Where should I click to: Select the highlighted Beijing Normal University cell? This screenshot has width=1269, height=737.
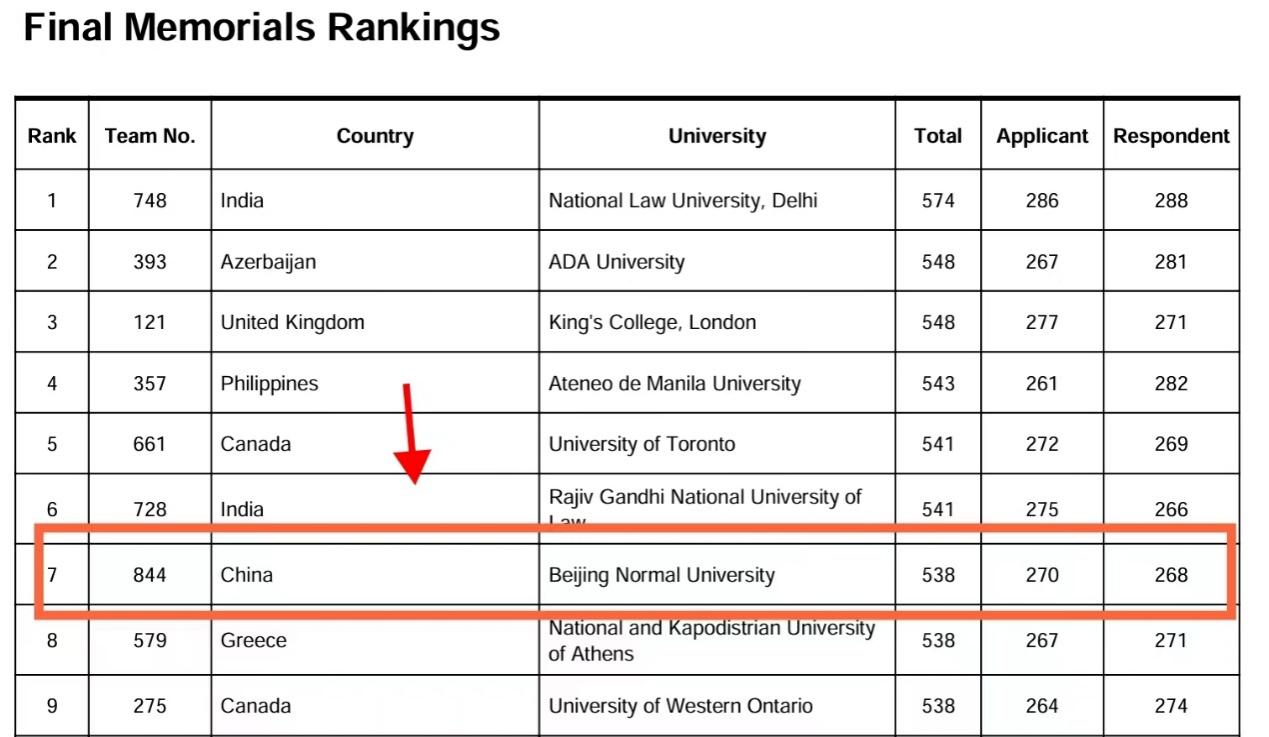click(x=662, y=575)
